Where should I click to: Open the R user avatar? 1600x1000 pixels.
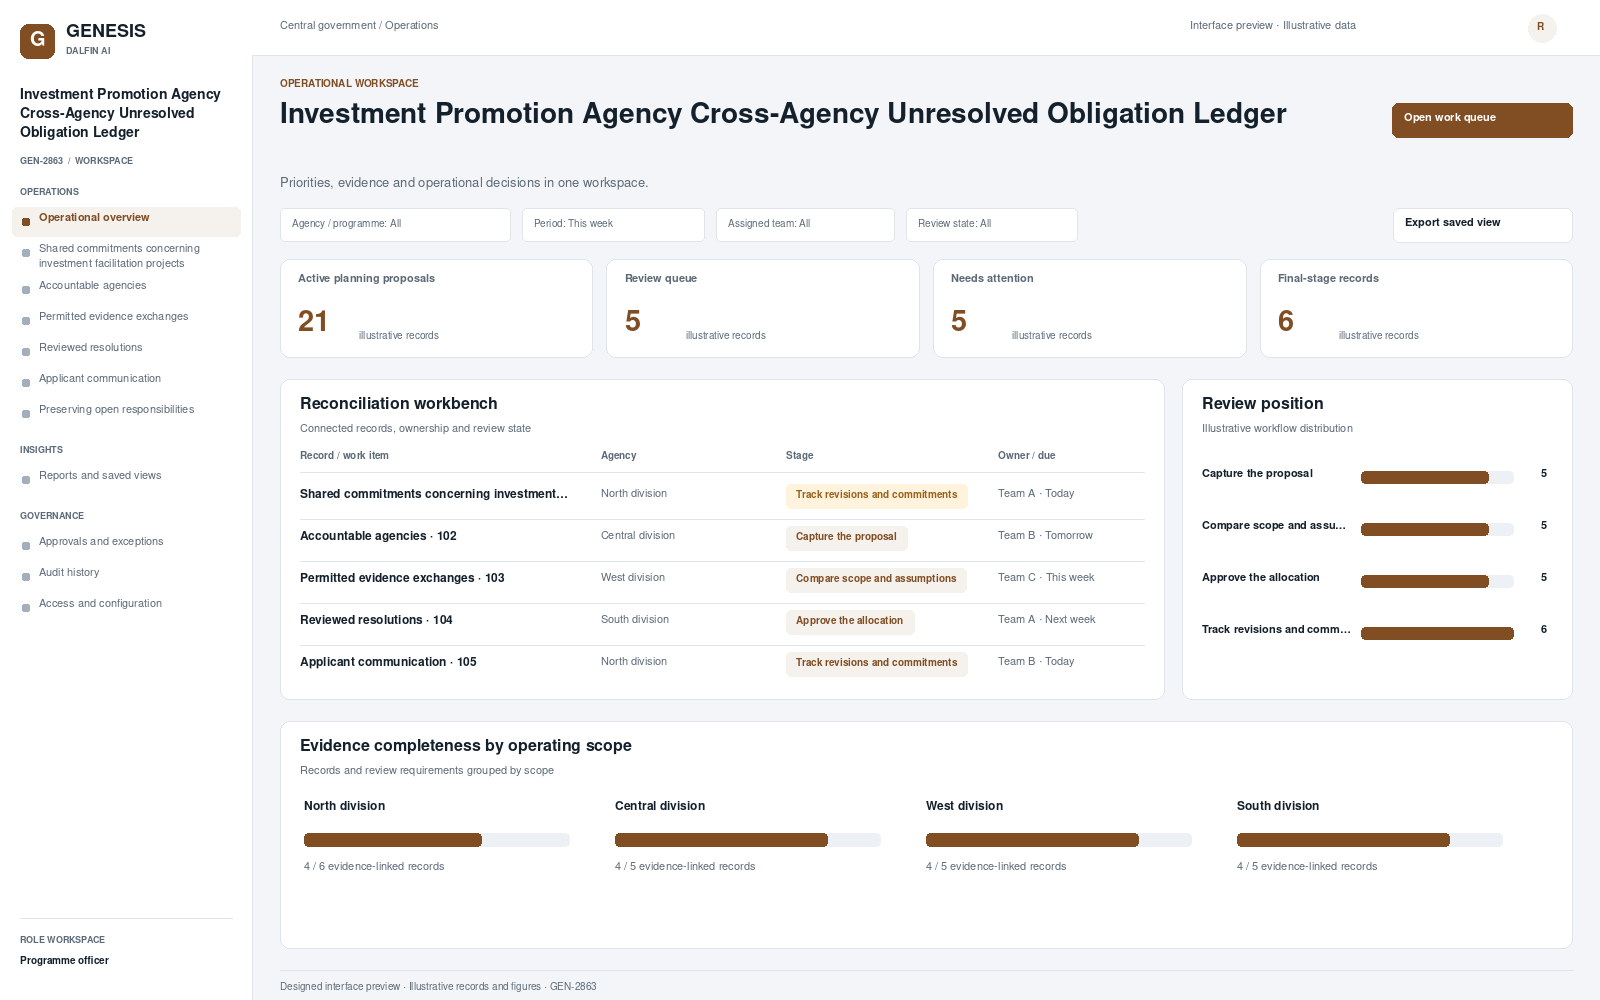(x=1542, y=27)
